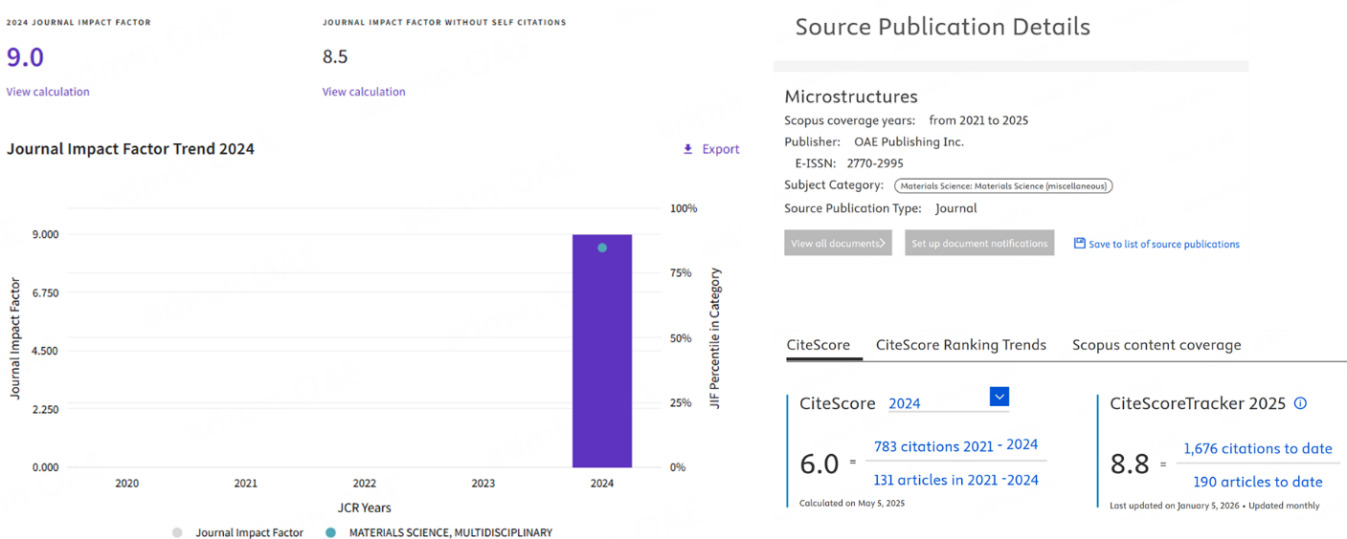The image size is (1347, 539).
Task: Click the Export download icon
Action: 687,149
